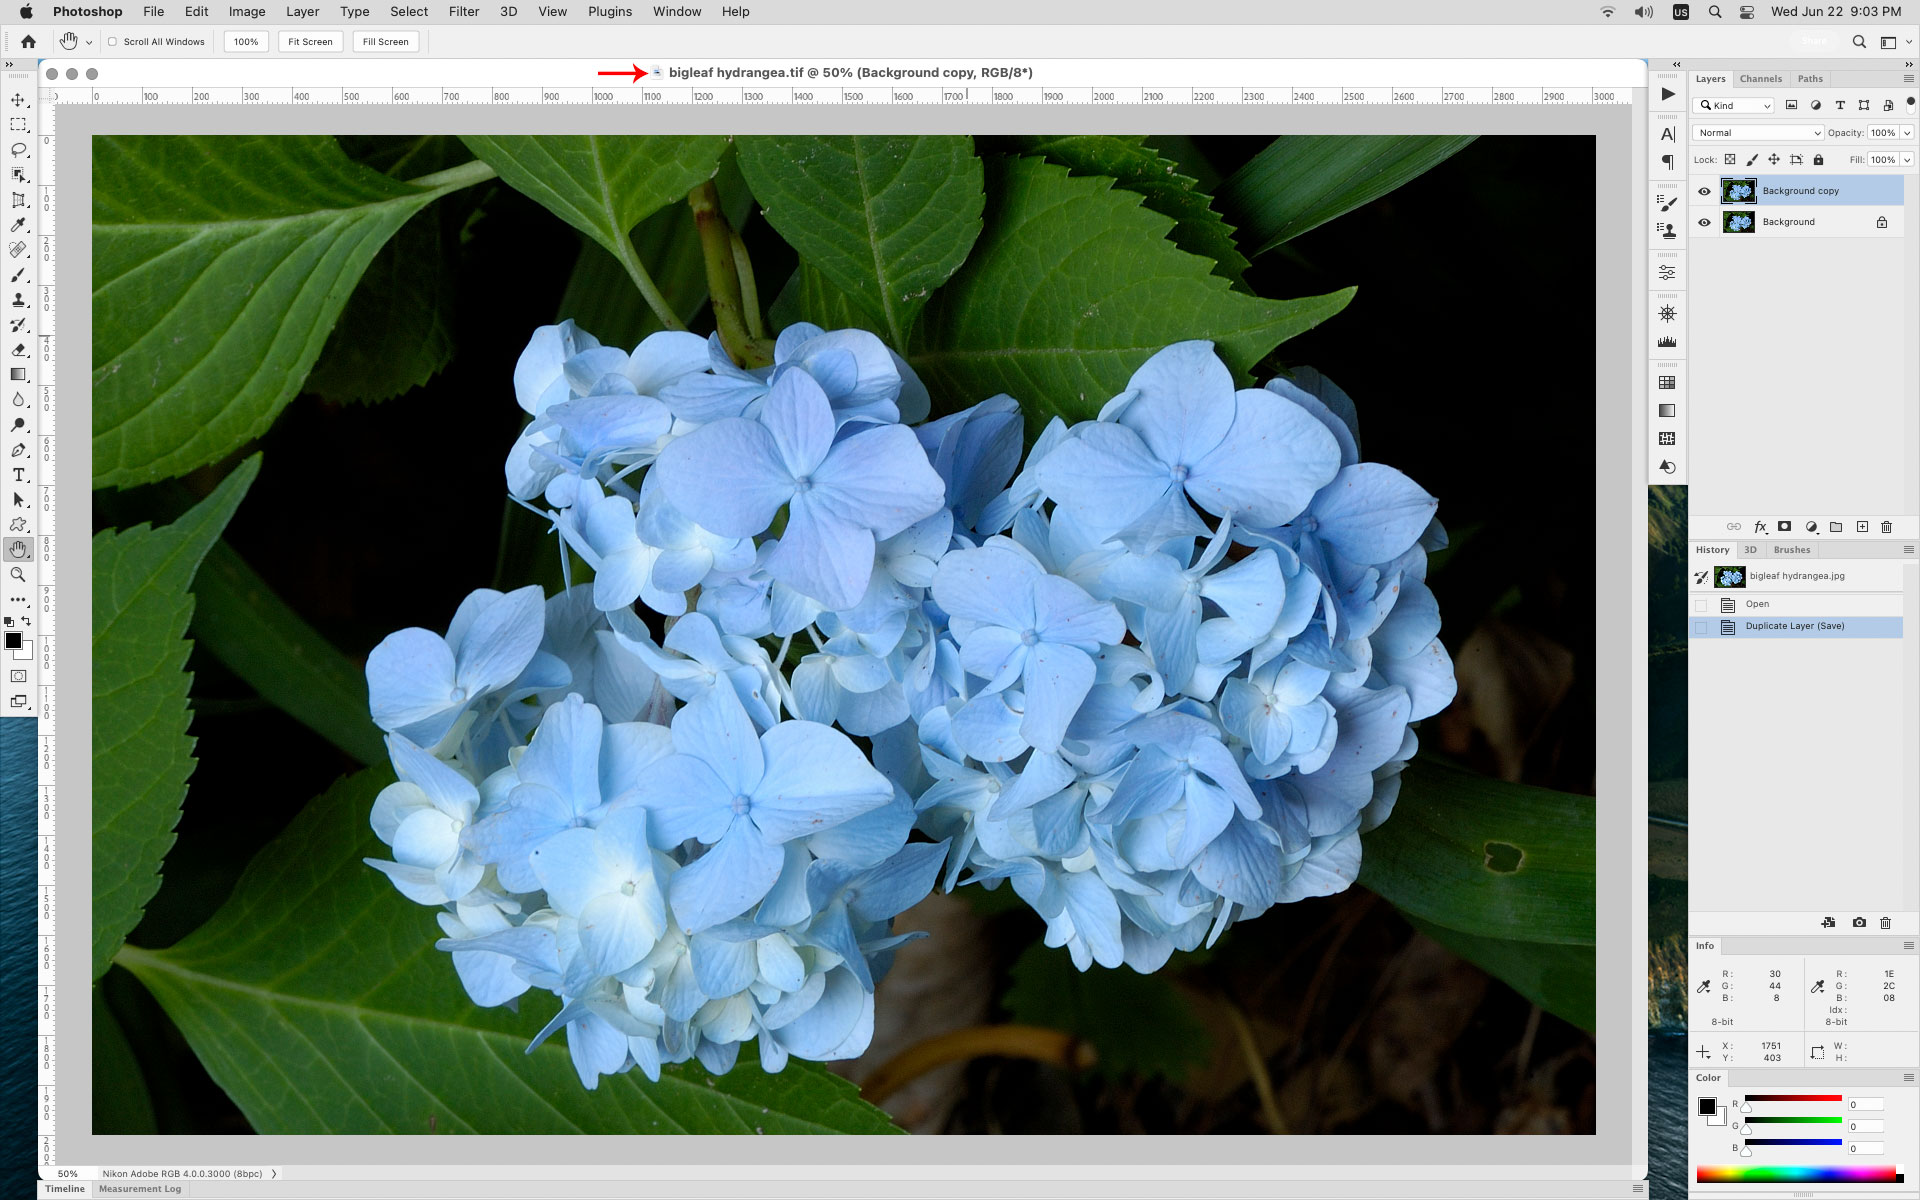The width and height of the screenshot is (1920, 1200).
Task: Switch to the Channels tab
Action: [x=1760, y=79]
